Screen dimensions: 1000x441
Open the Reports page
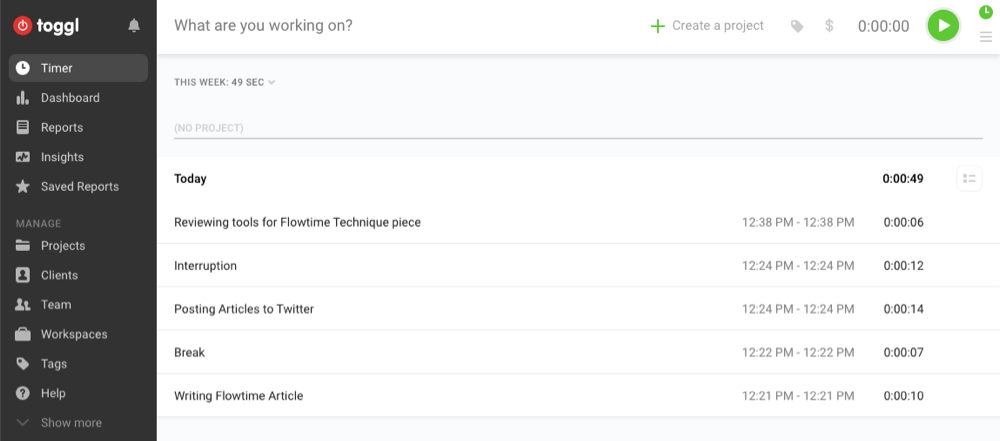[x=62, y=127]
